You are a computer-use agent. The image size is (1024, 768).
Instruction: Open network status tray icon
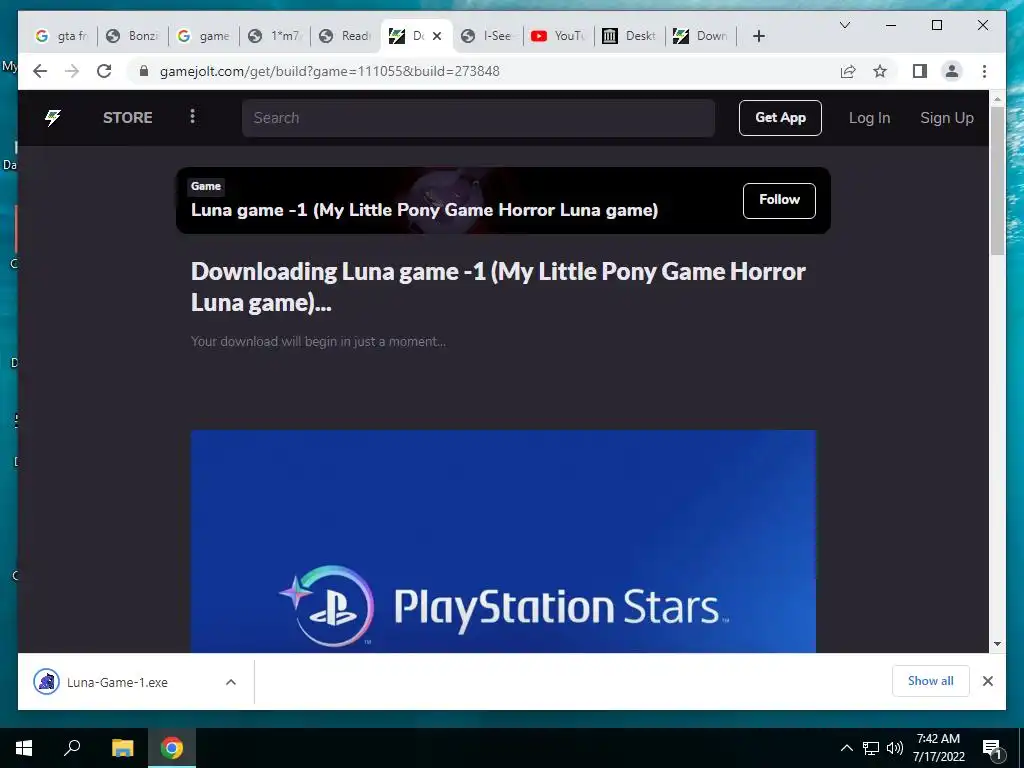tap(871, 748)
